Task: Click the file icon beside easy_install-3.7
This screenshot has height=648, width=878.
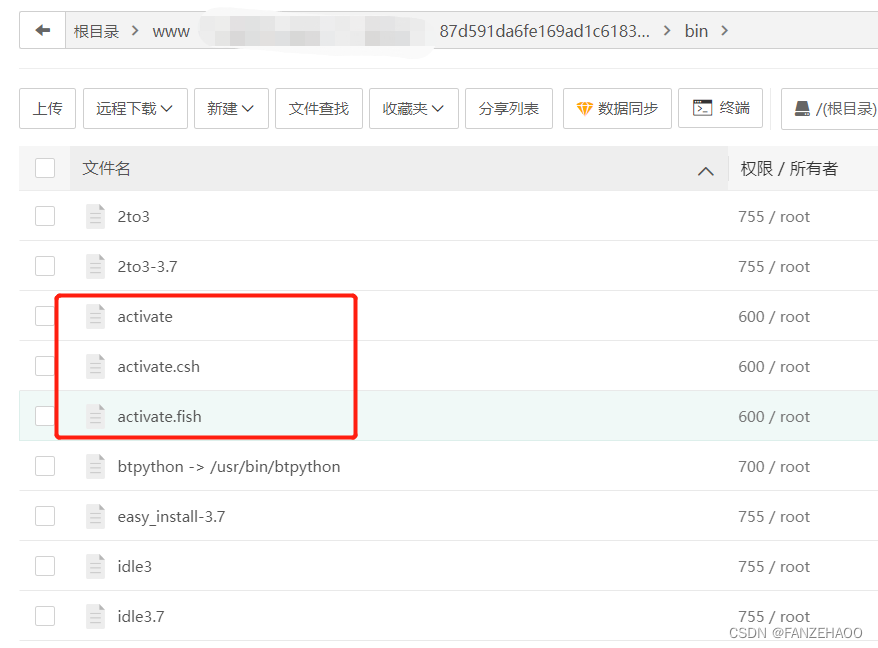Action: (x=95, y=516)
